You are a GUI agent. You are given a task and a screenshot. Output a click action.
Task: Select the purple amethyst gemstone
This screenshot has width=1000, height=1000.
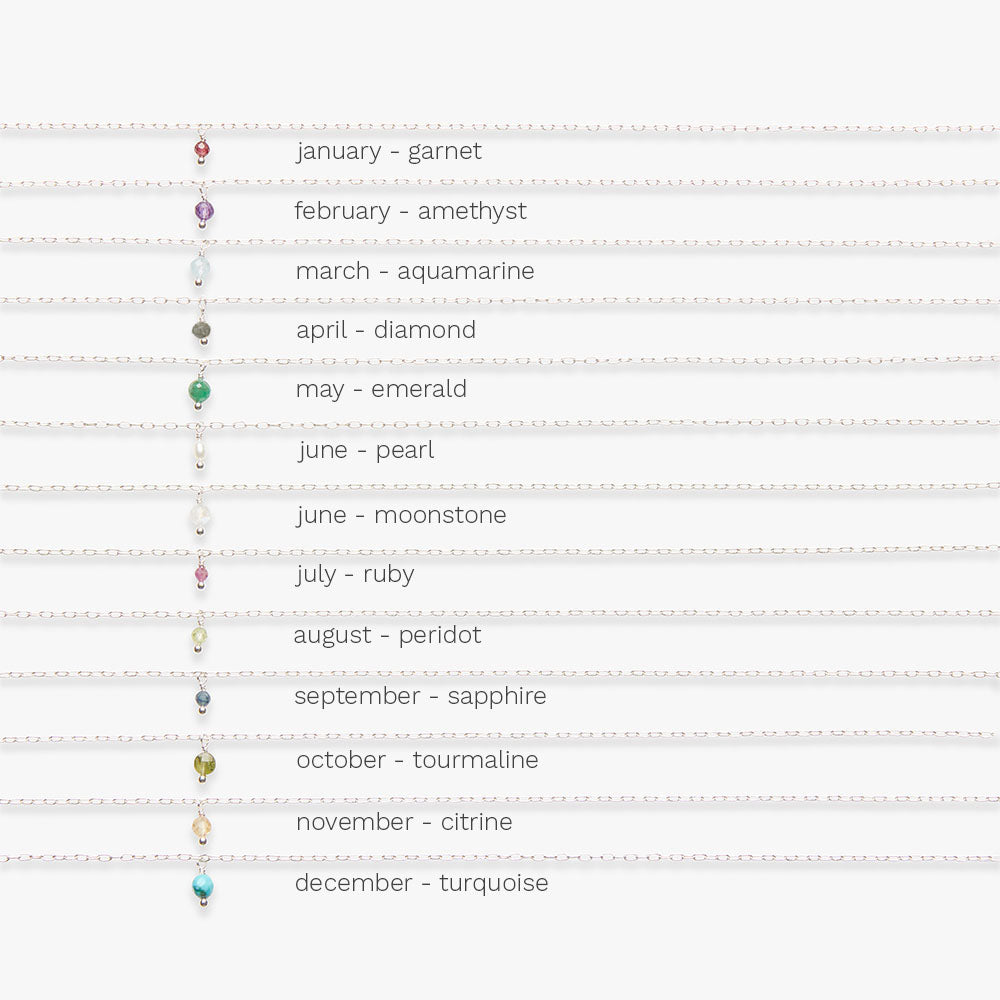204,209
